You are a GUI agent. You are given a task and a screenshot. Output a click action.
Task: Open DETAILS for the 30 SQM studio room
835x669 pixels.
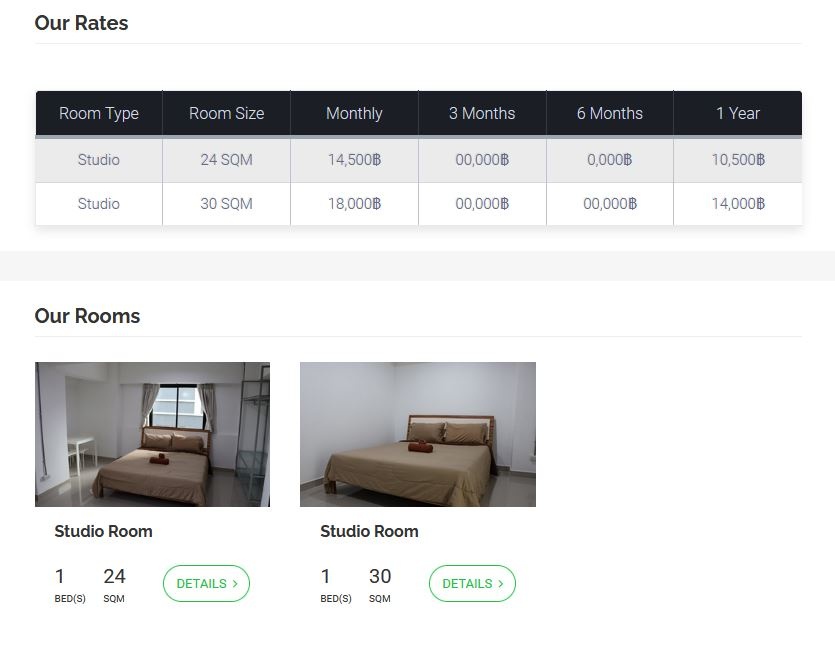click(472, 583)
